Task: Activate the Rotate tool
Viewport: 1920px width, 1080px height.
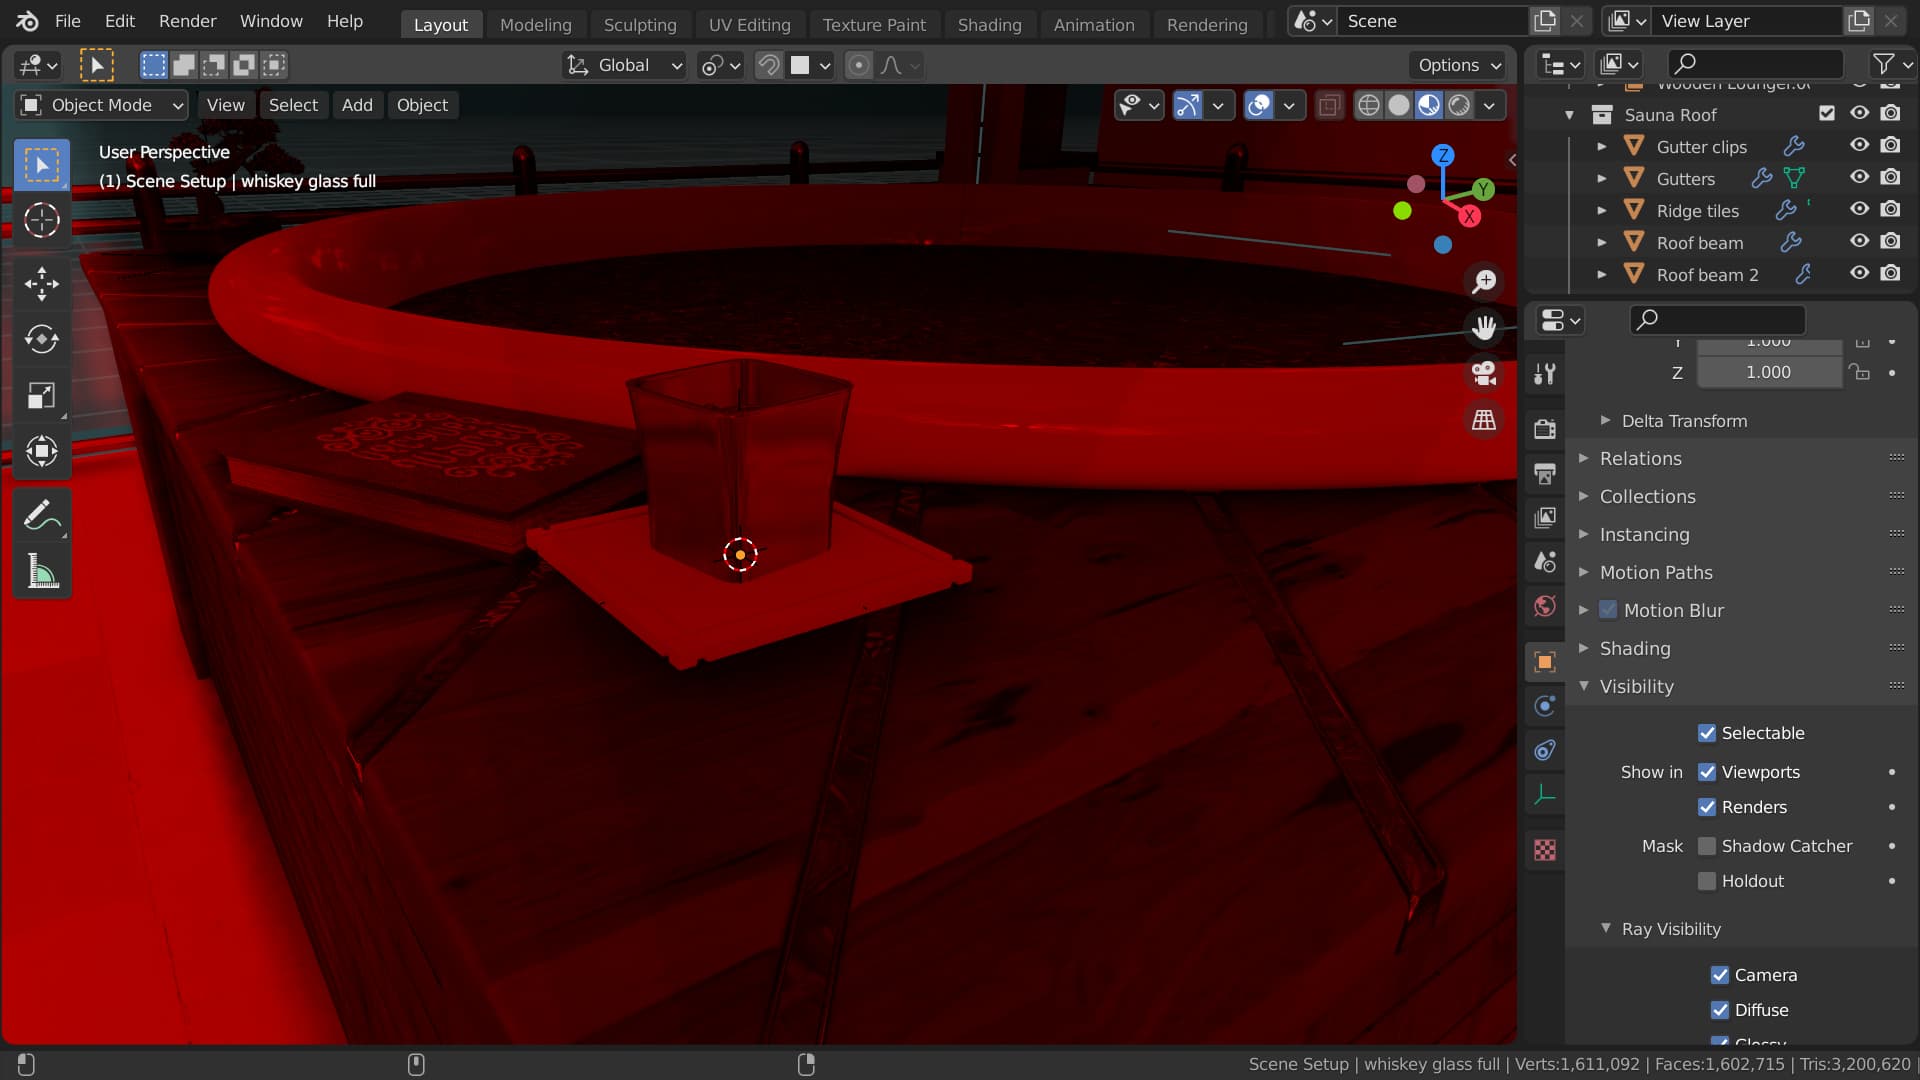Action: [x=41, y=339]
